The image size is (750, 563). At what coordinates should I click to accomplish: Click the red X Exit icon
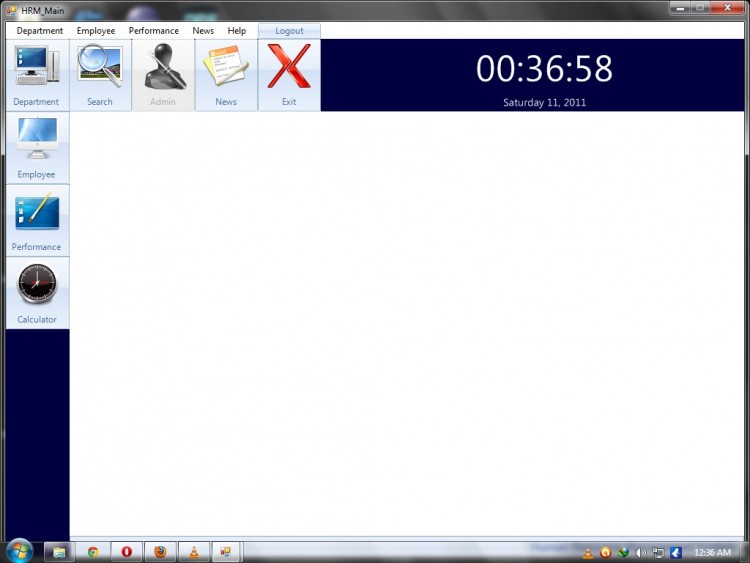pos(289,68)
